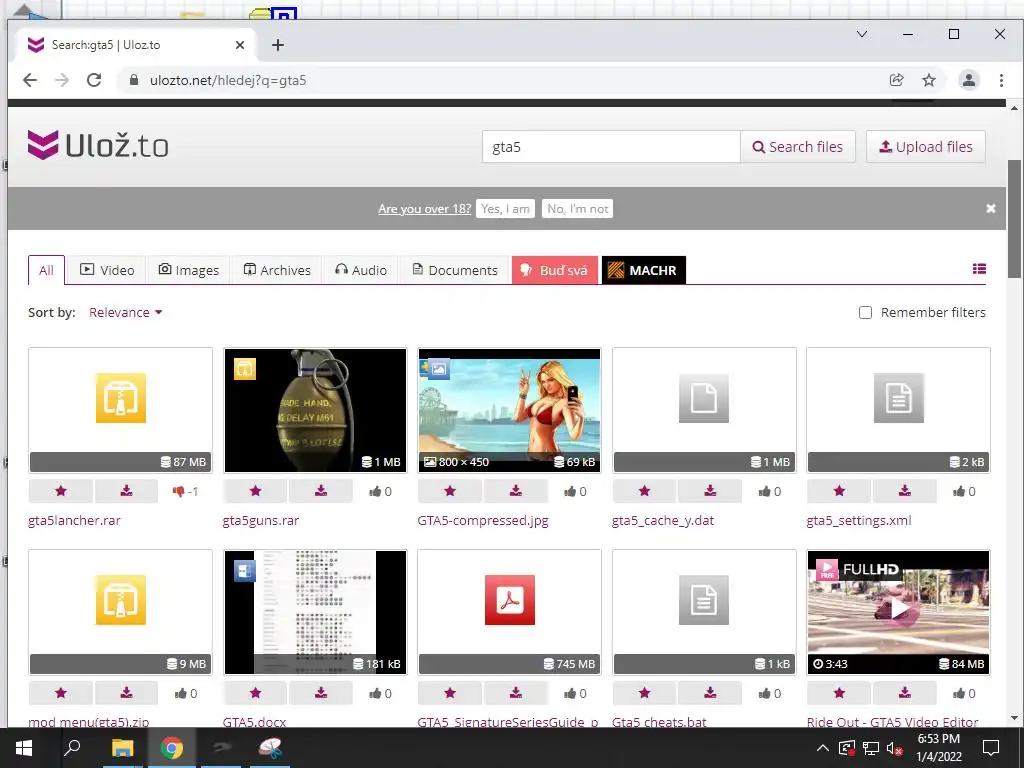Switch to the Video tab
The image size is (1024, 768).
click(x=107, y=270)
